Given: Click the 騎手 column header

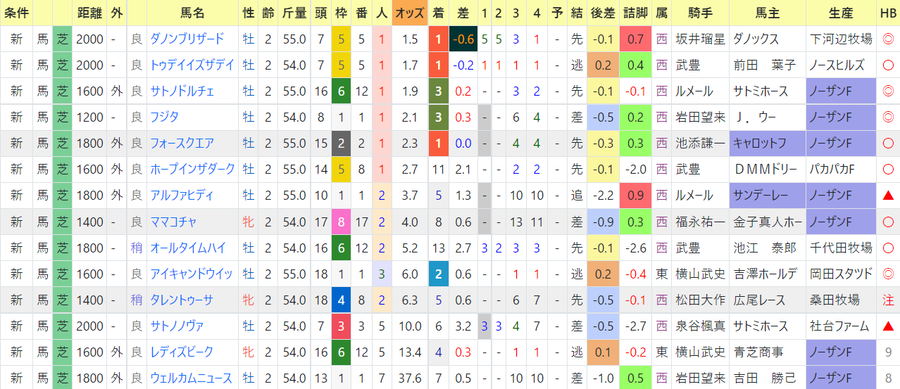Looking at the screenshot, I should tap(700, 13).
